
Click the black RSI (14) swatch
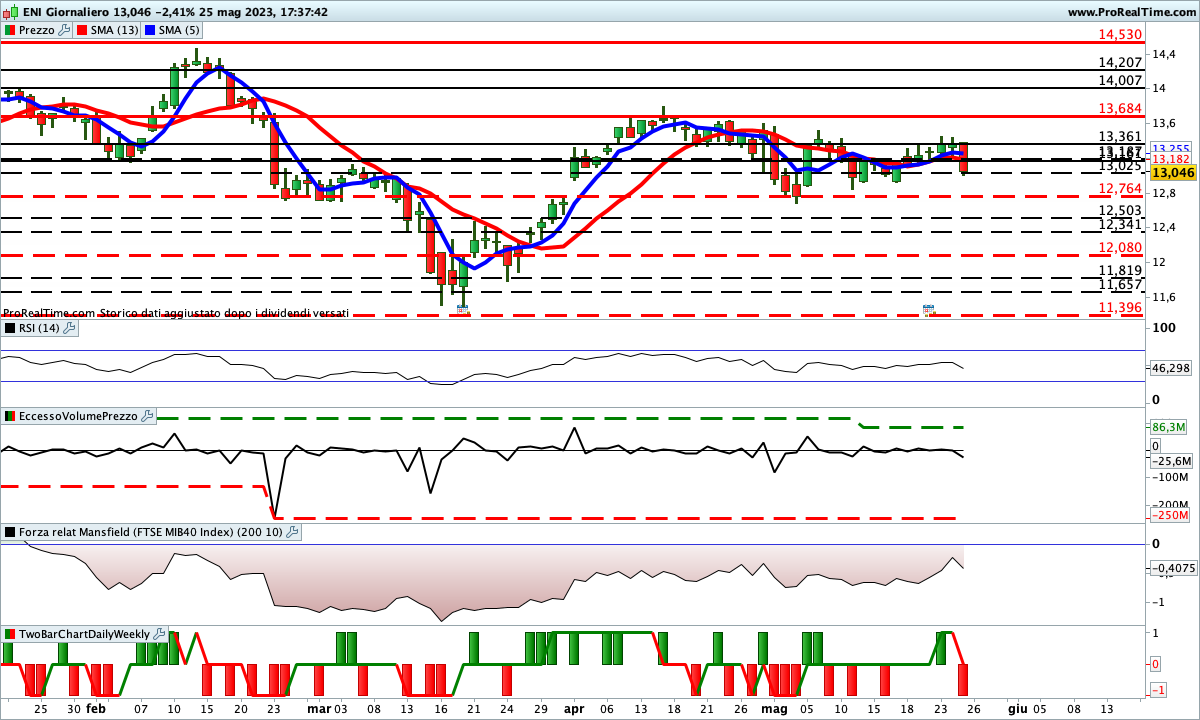[x=10, y=327]
